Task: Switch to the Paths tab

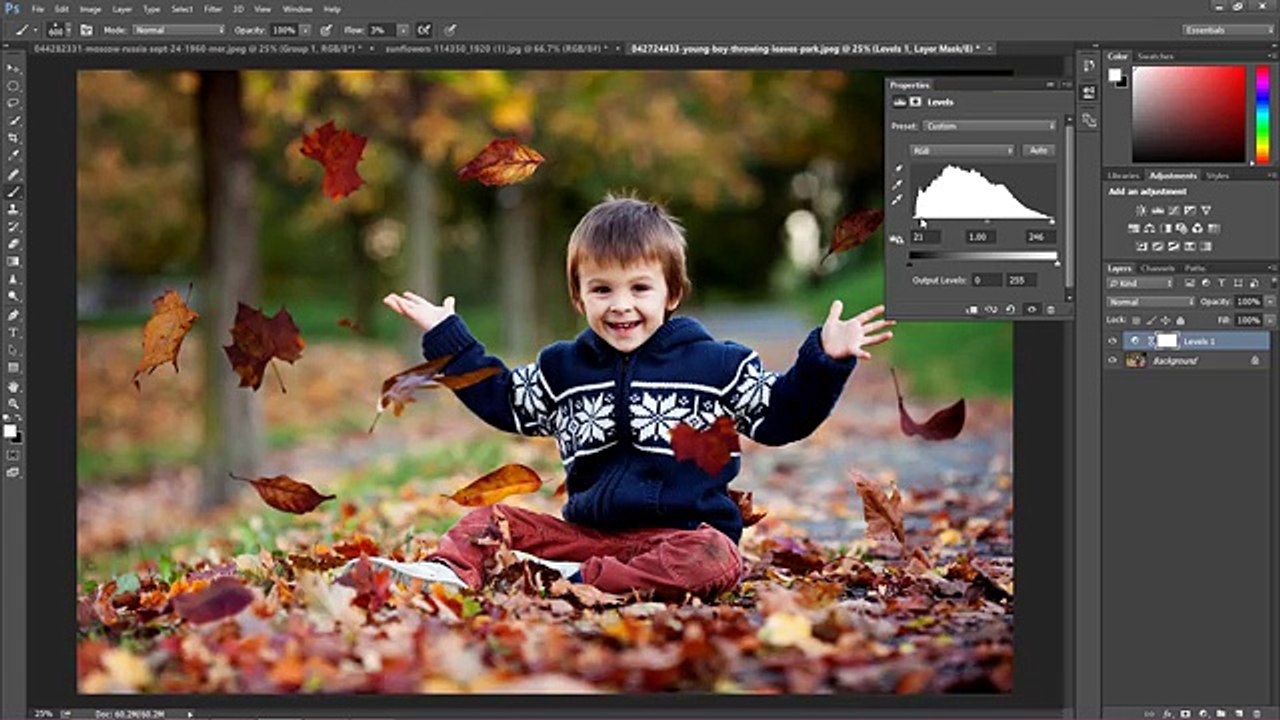Action: (x=1195, y=268)
